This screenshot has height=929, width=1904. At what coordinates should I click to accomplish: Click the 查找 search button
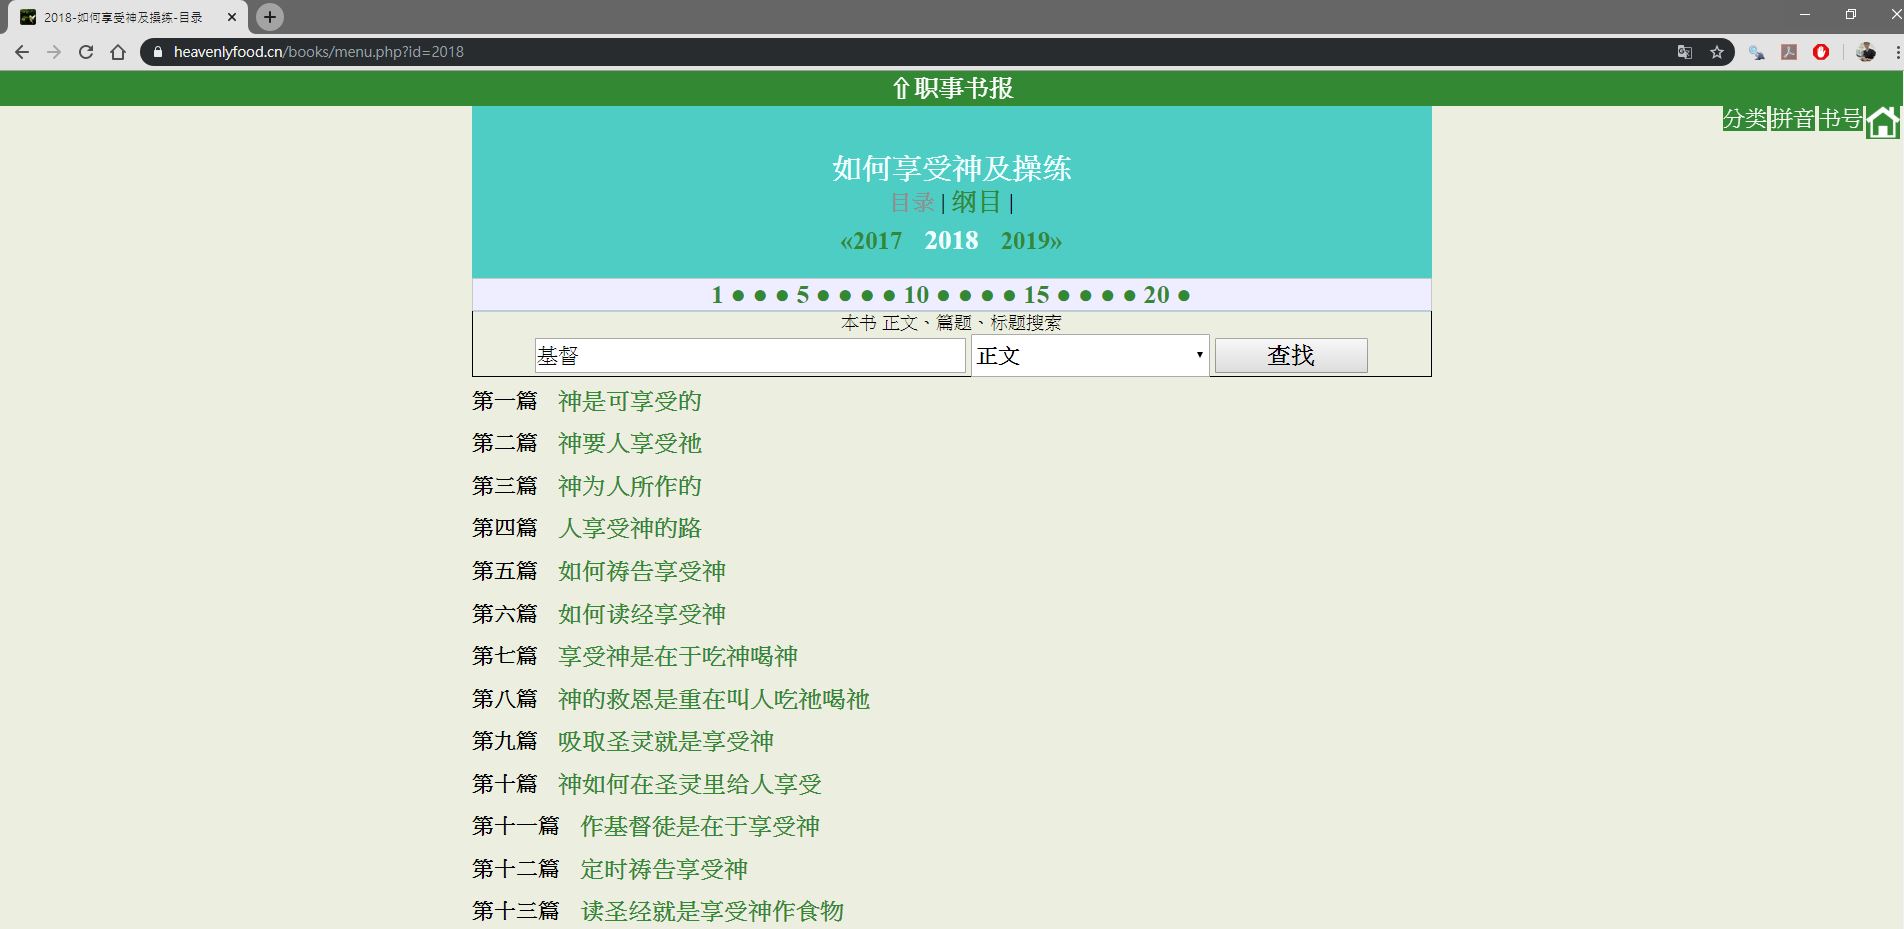coord(1290,356)
